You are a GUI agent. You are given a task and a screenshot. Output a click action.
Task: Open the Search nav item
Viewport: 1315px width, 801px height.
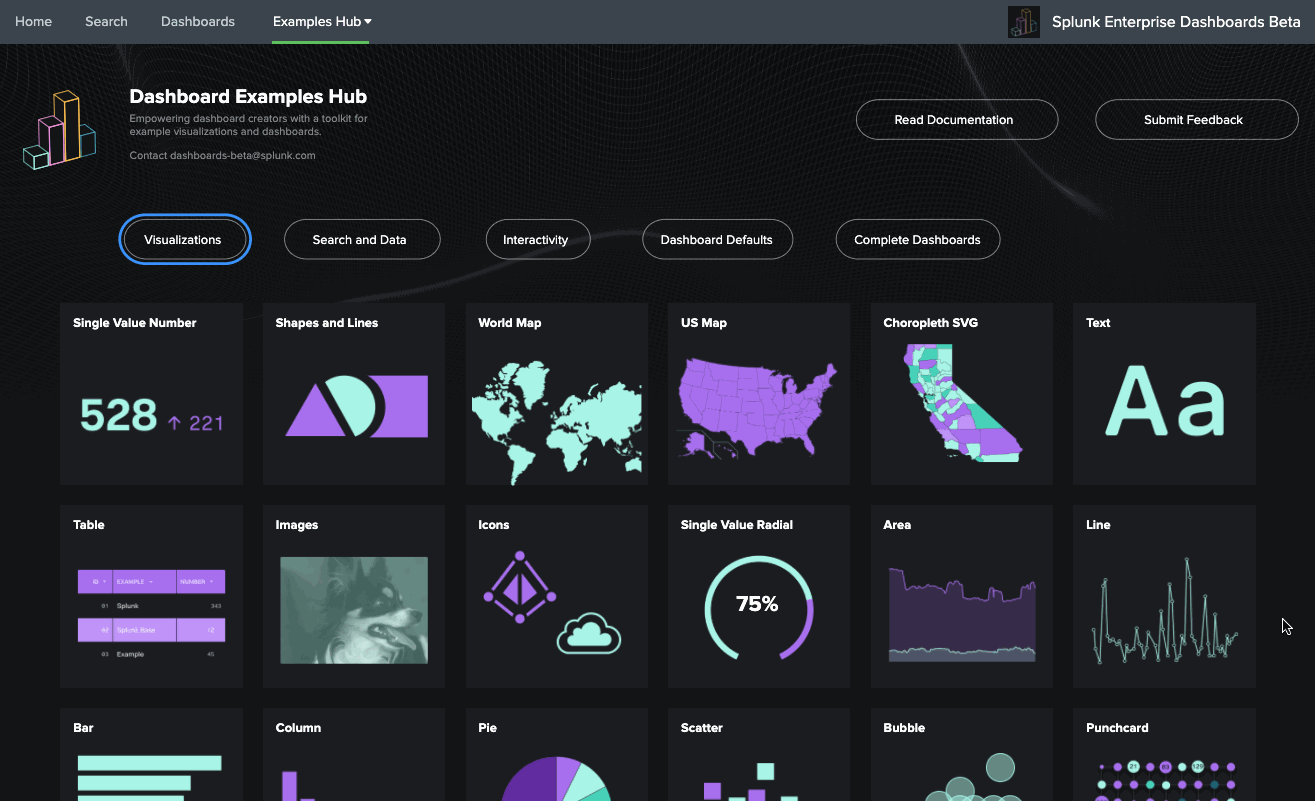tap(106, 22)
